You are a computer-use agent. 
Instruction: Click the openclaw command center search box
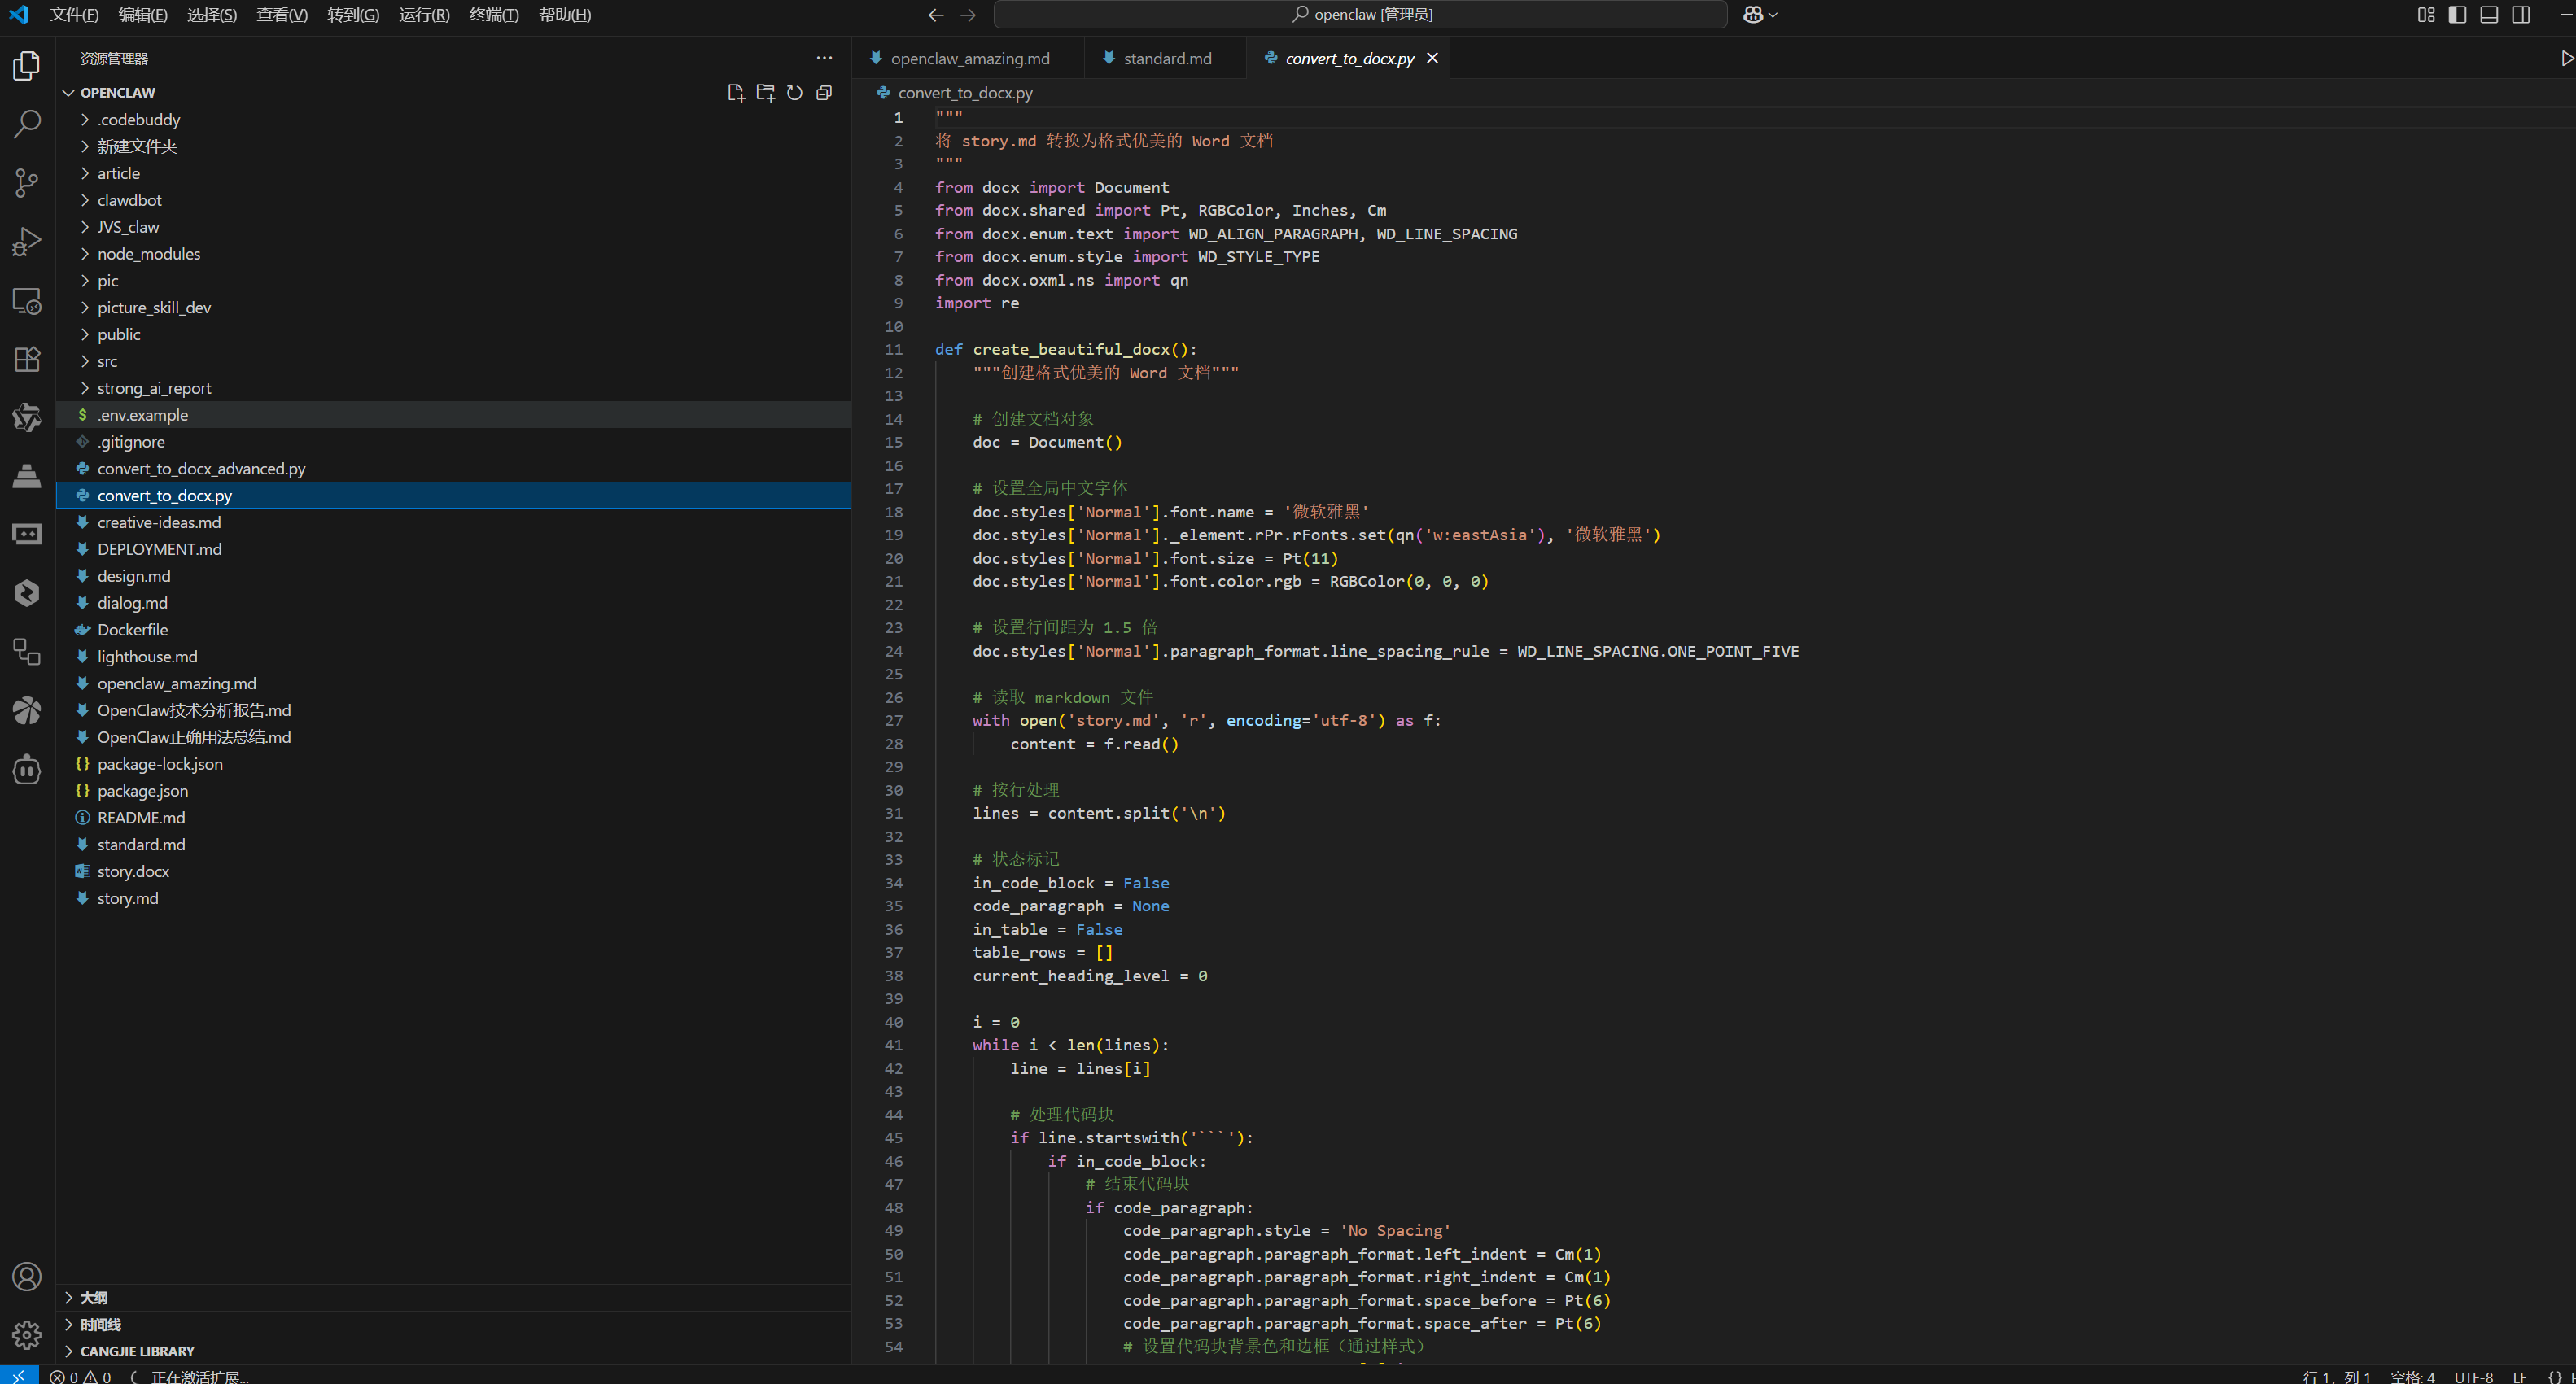[1360, 15]
